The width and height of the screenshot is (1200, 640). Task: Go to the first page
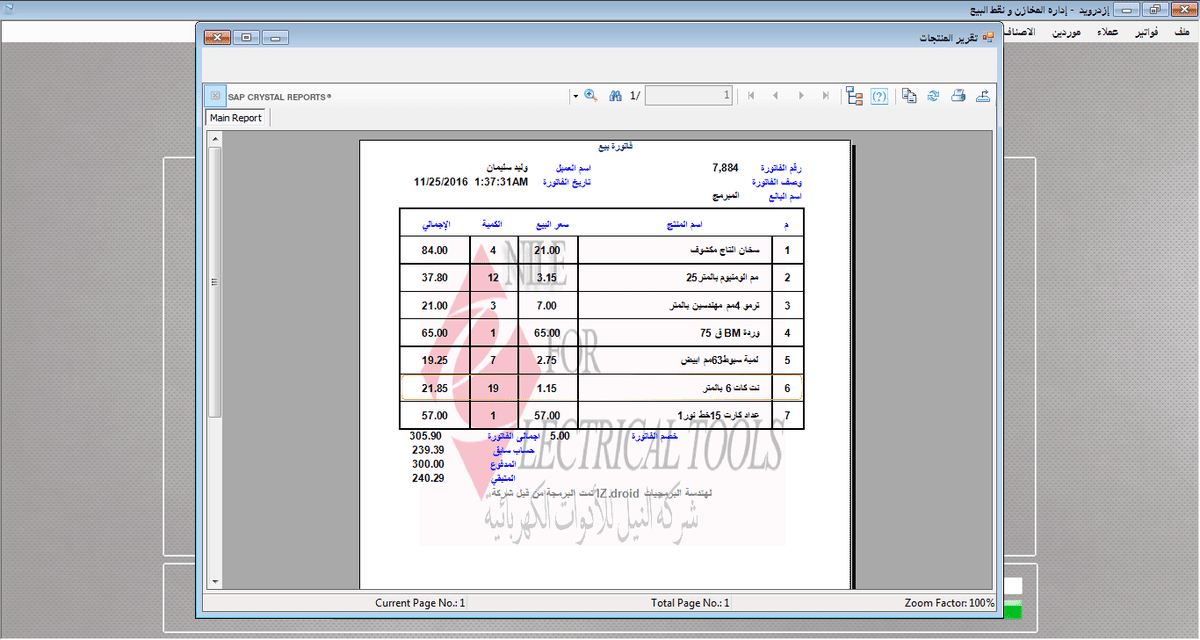[x=751, y=96]
